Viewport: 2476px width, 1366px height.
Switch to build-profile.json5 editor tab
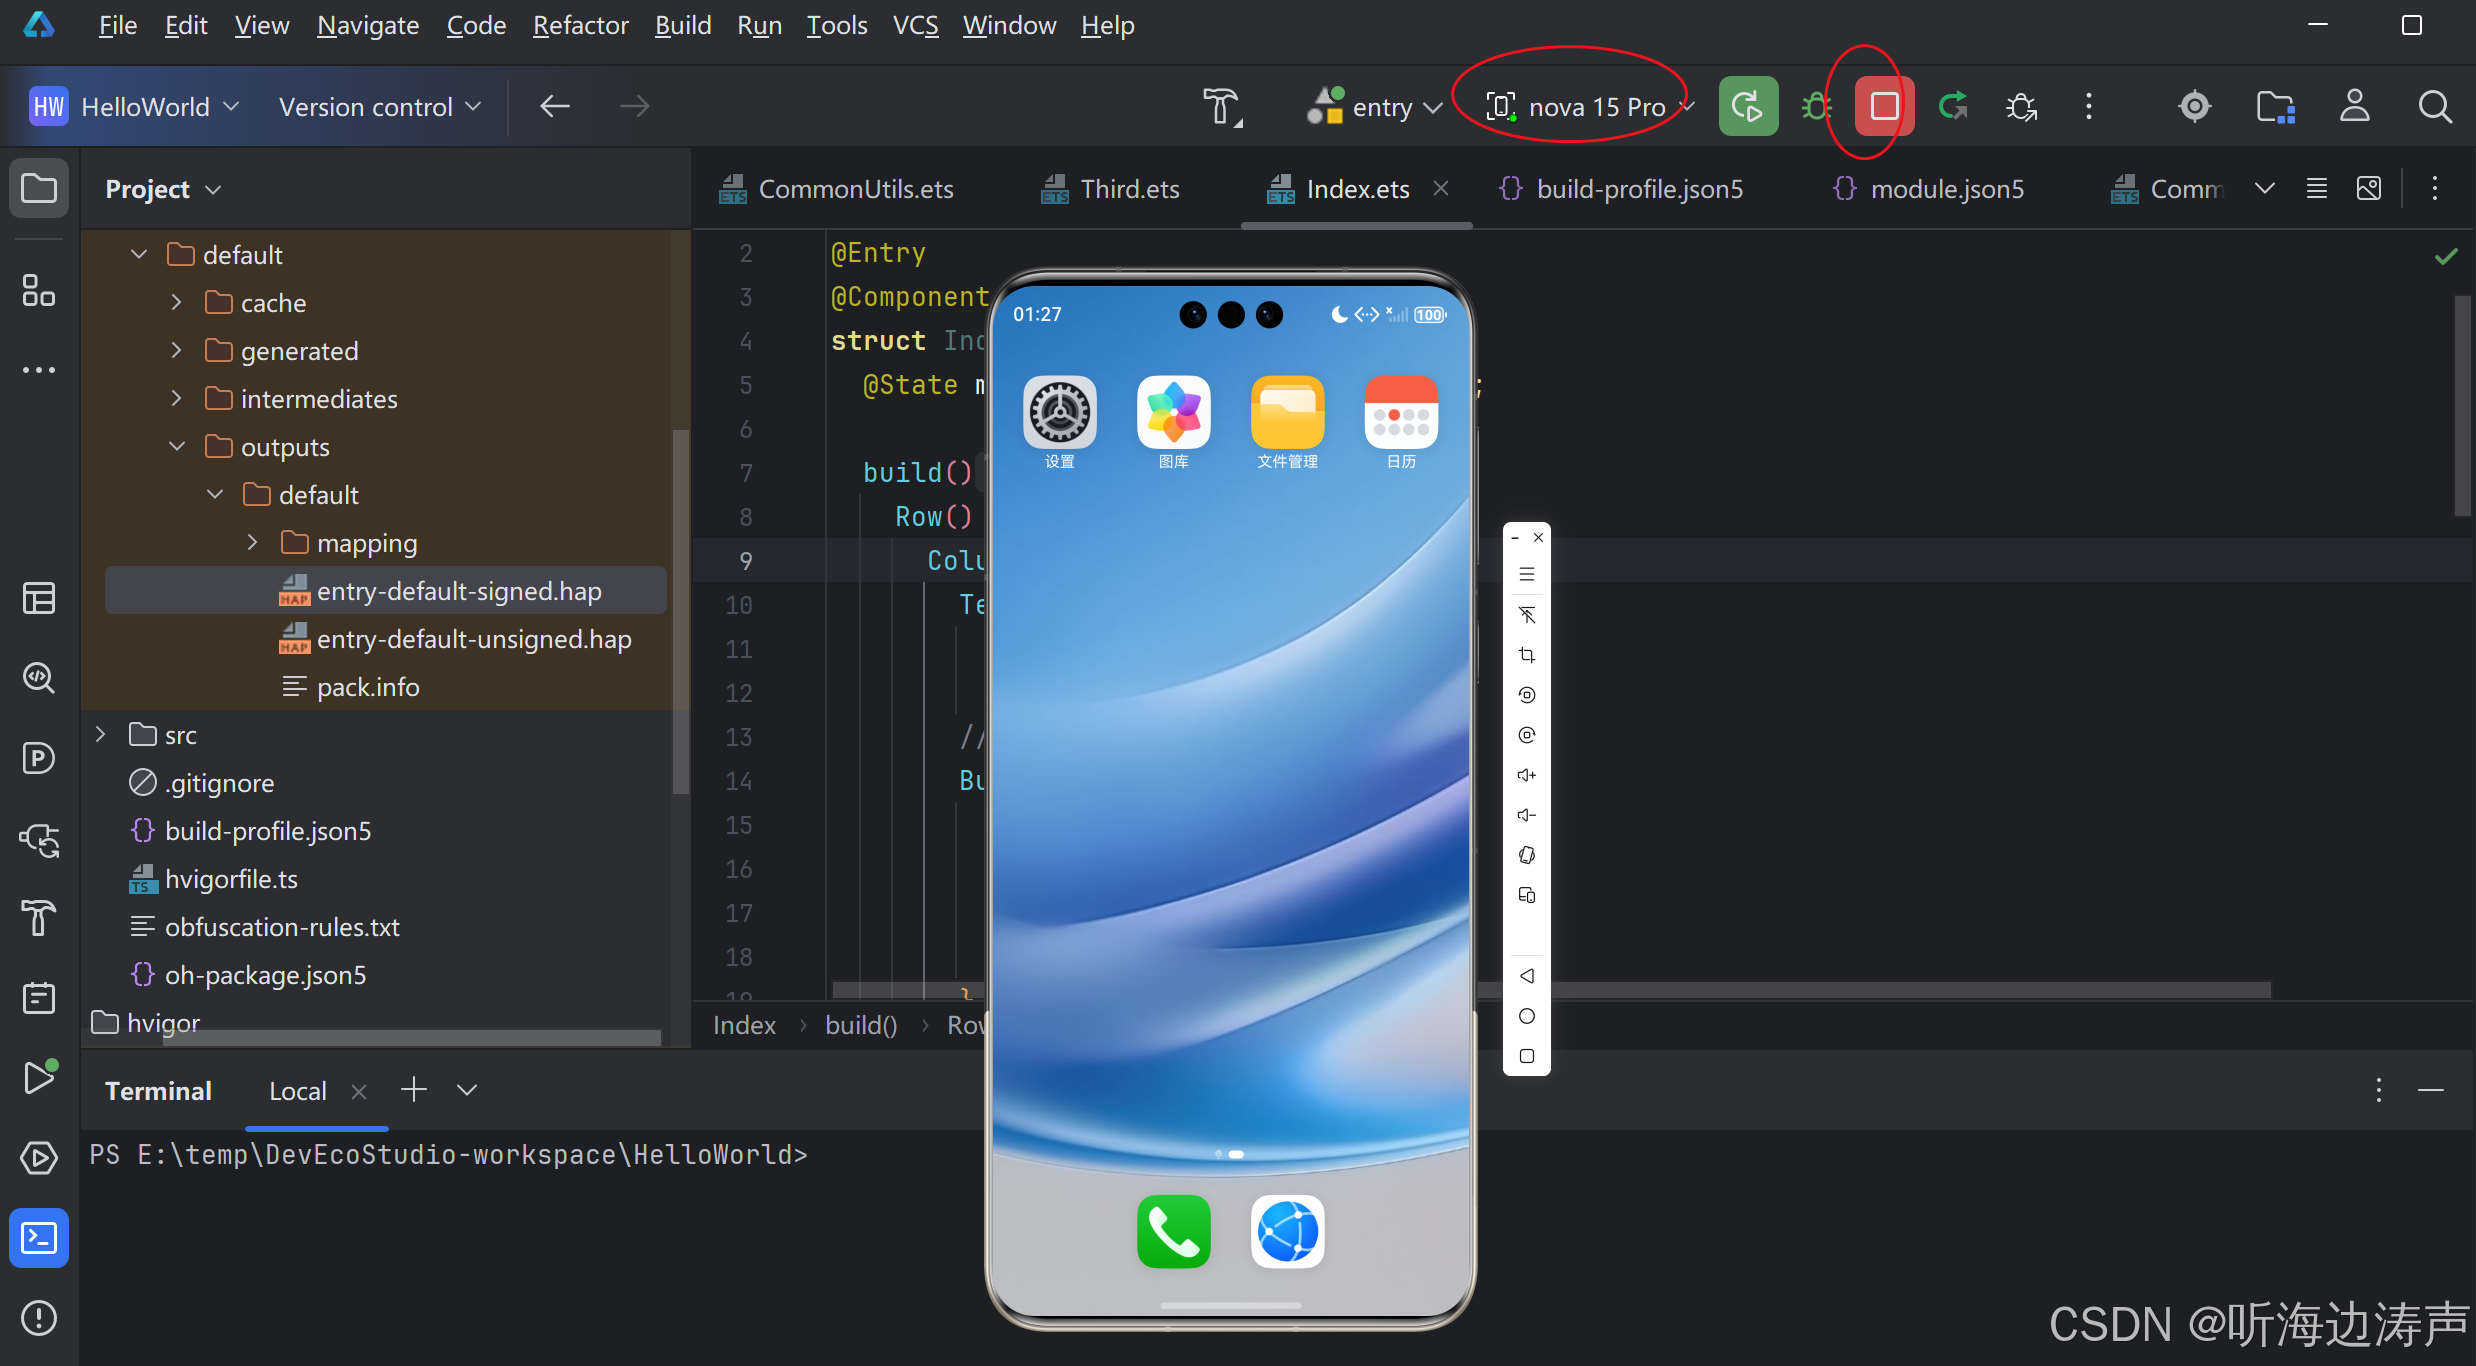(x=1620, y=189)
